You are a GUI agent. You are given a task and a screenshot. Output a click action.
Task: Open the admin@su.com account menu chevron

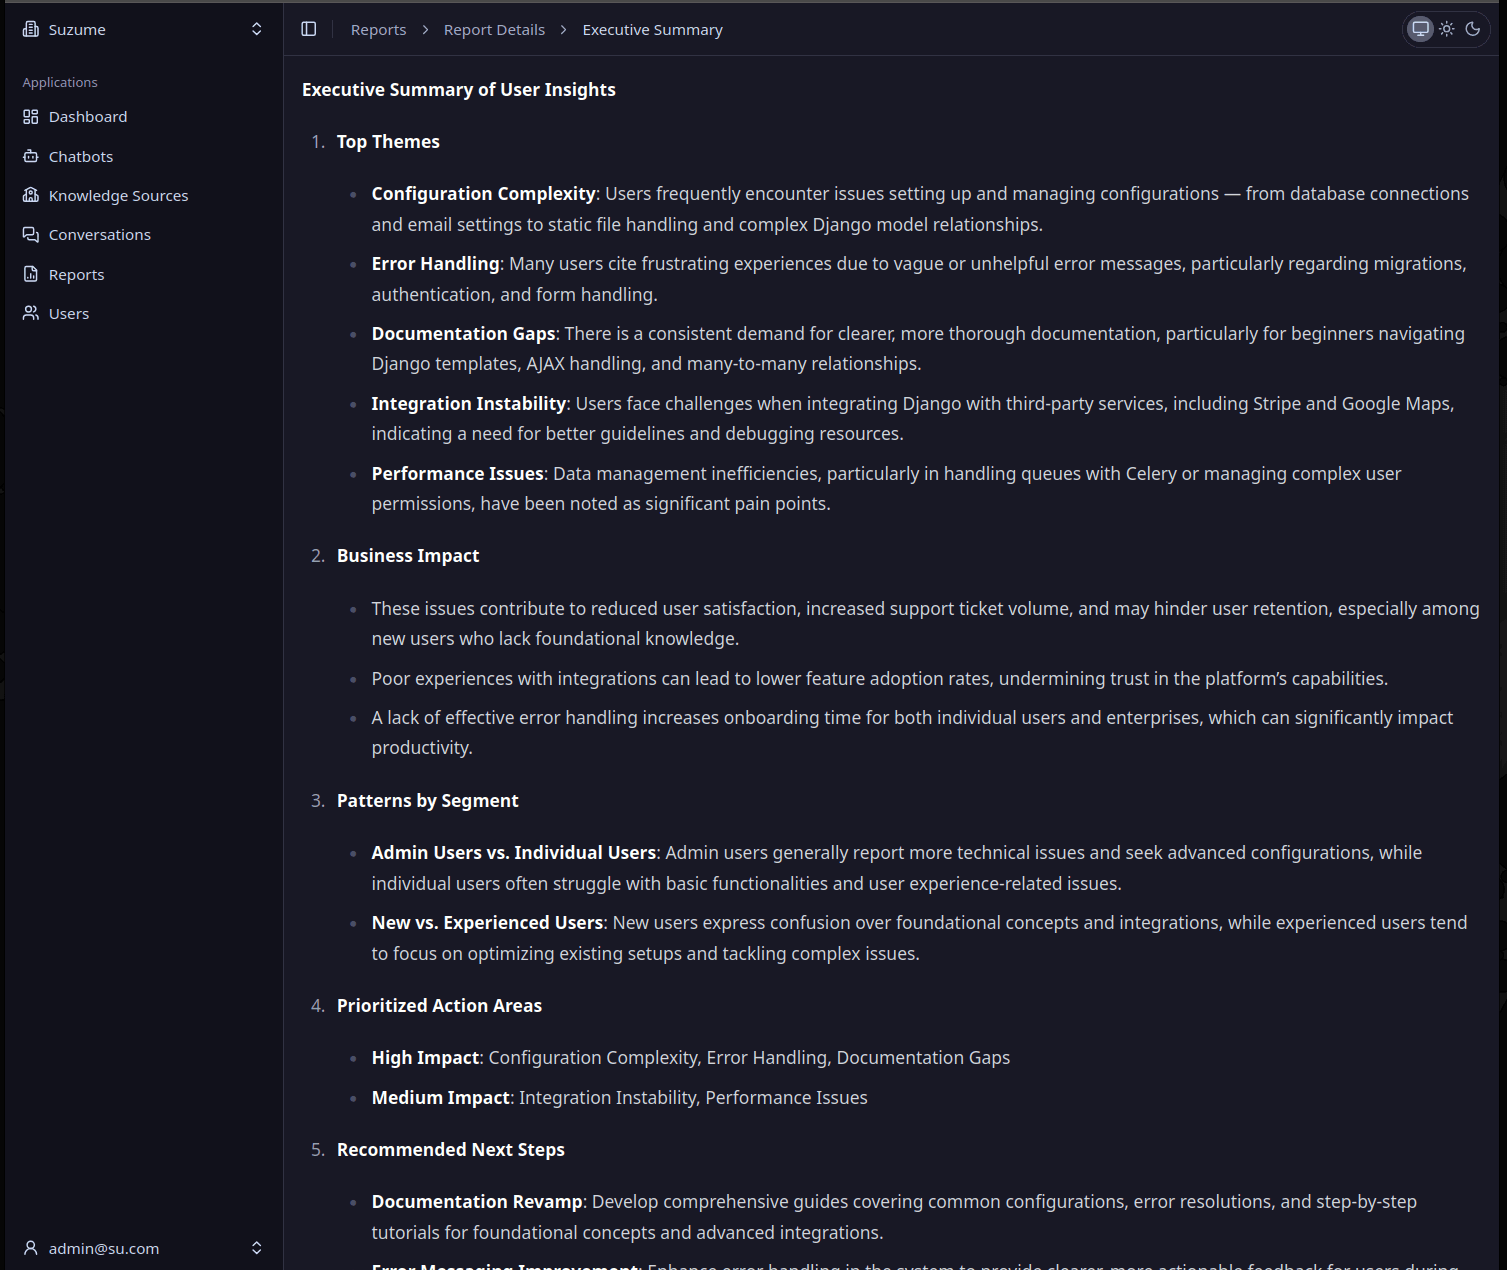(256, 1248)
